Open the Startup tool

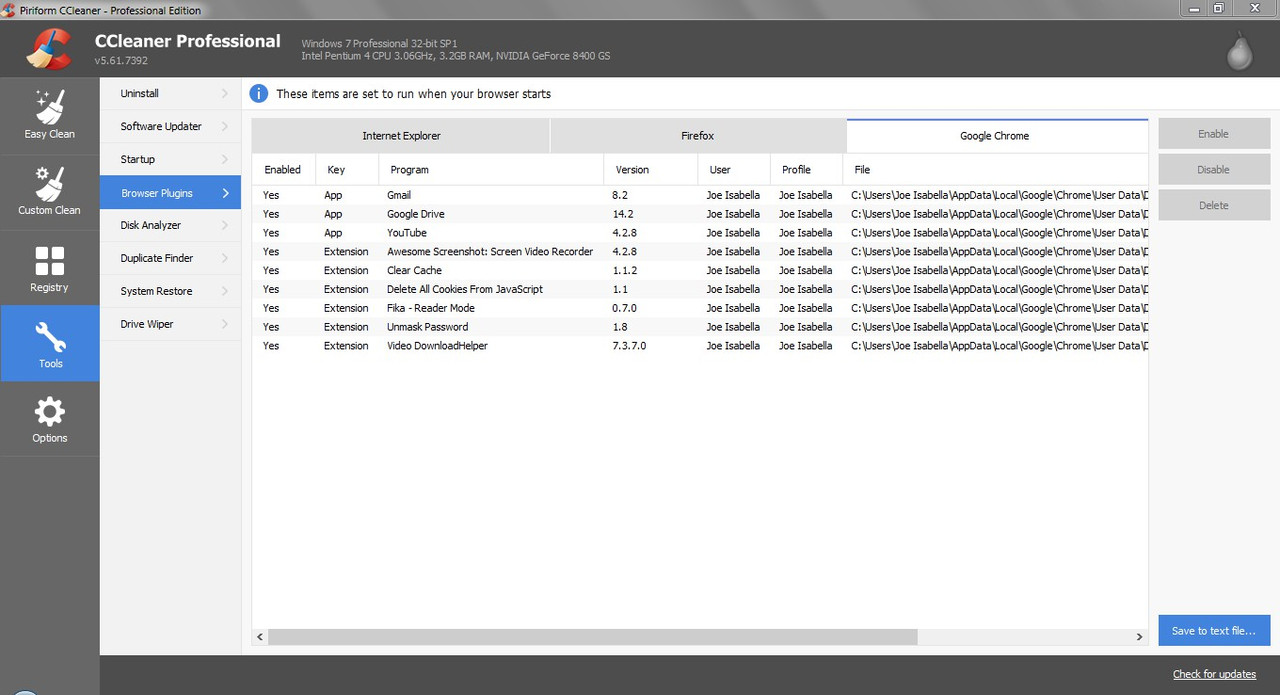170,159
